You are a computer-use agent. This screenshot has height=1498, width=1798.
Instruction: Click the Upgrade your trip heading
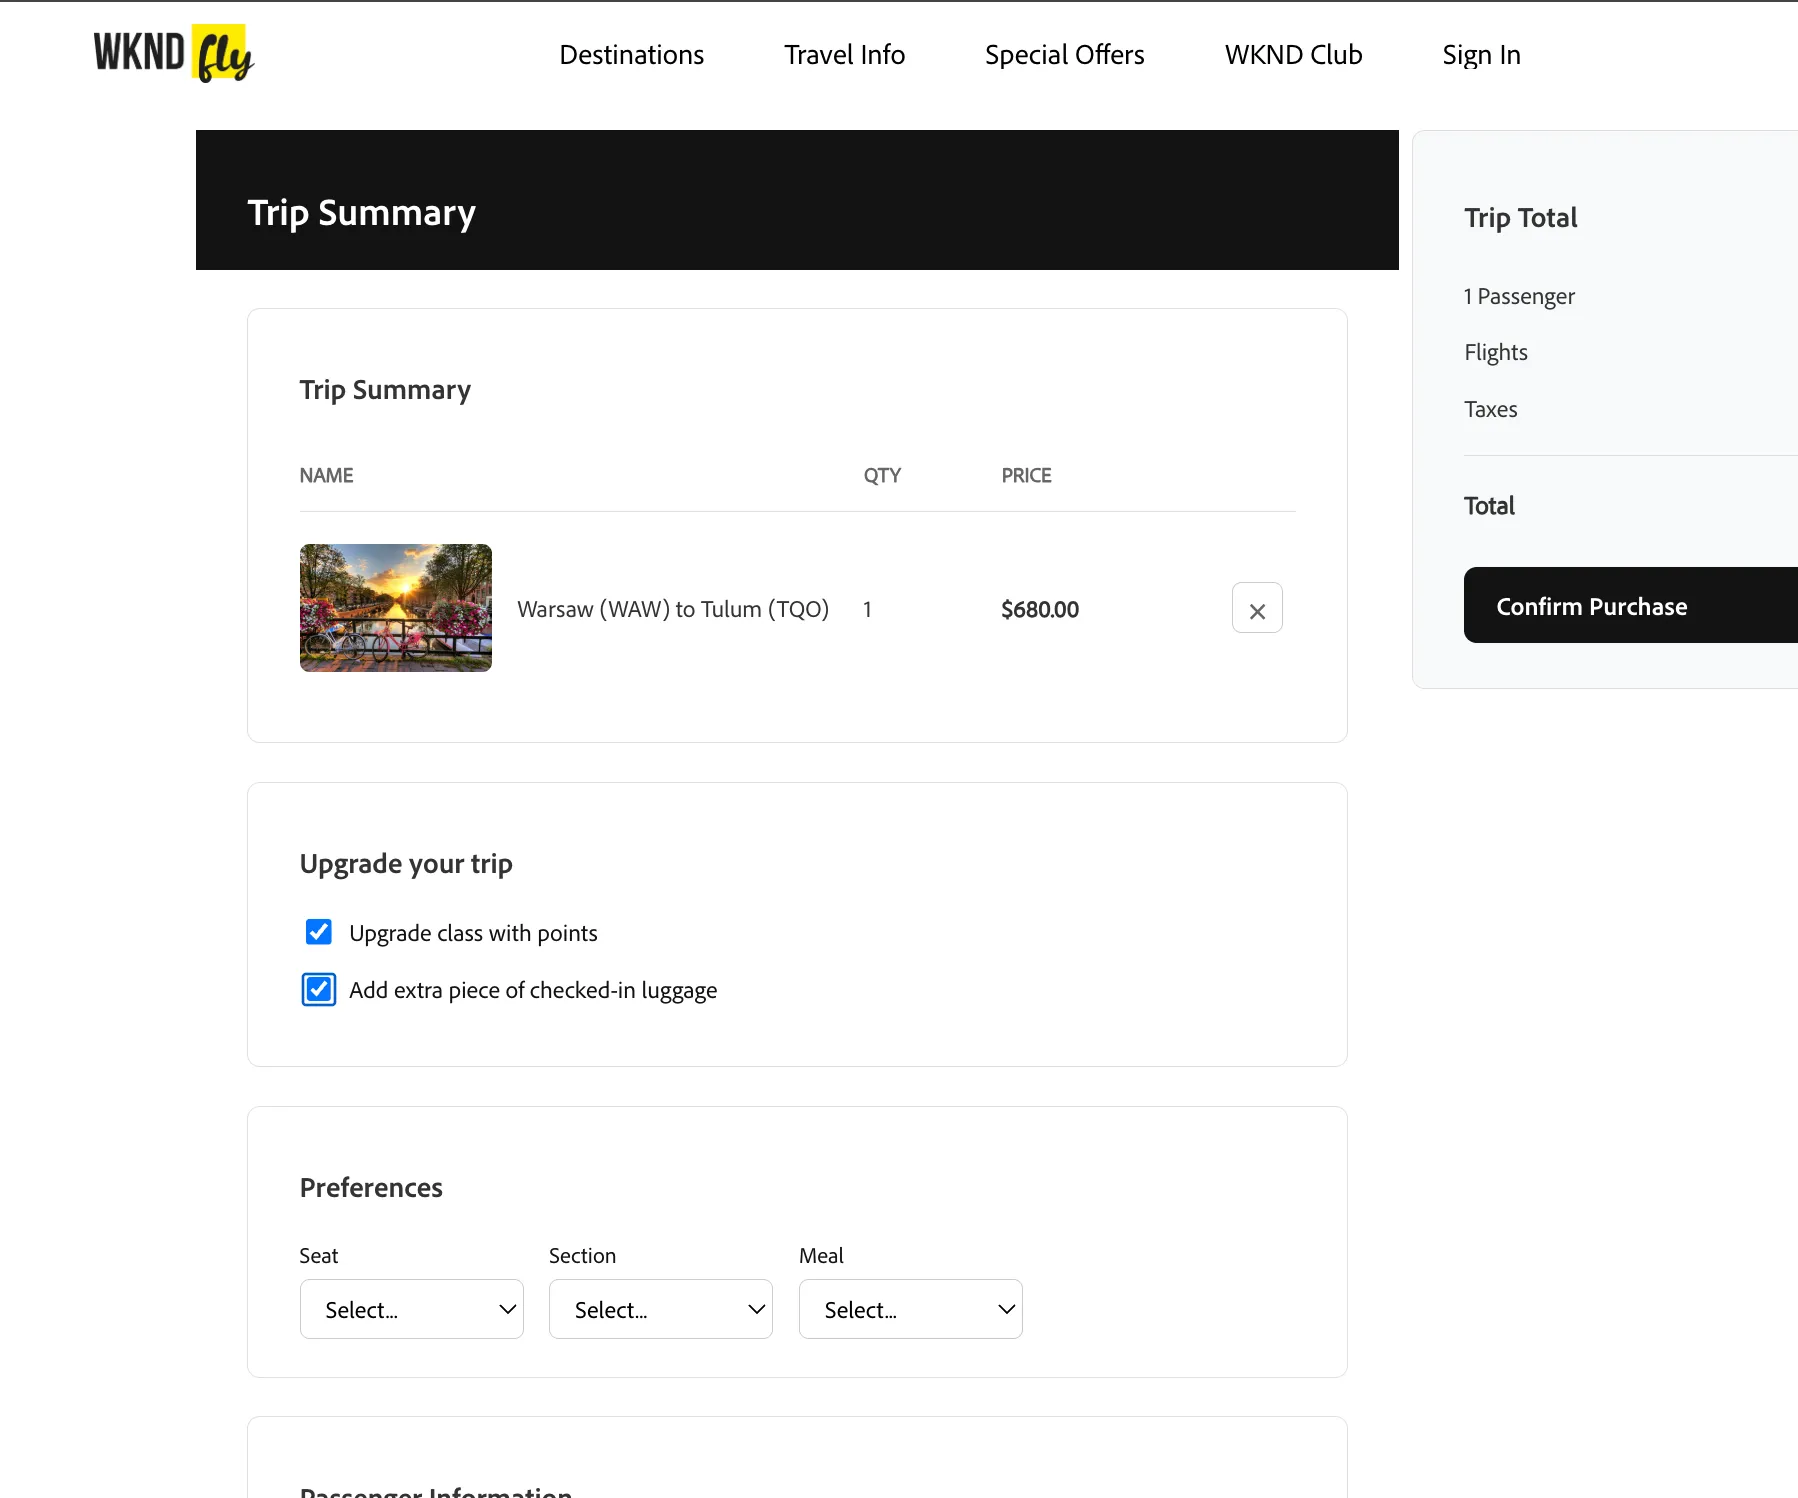(406, 863)
